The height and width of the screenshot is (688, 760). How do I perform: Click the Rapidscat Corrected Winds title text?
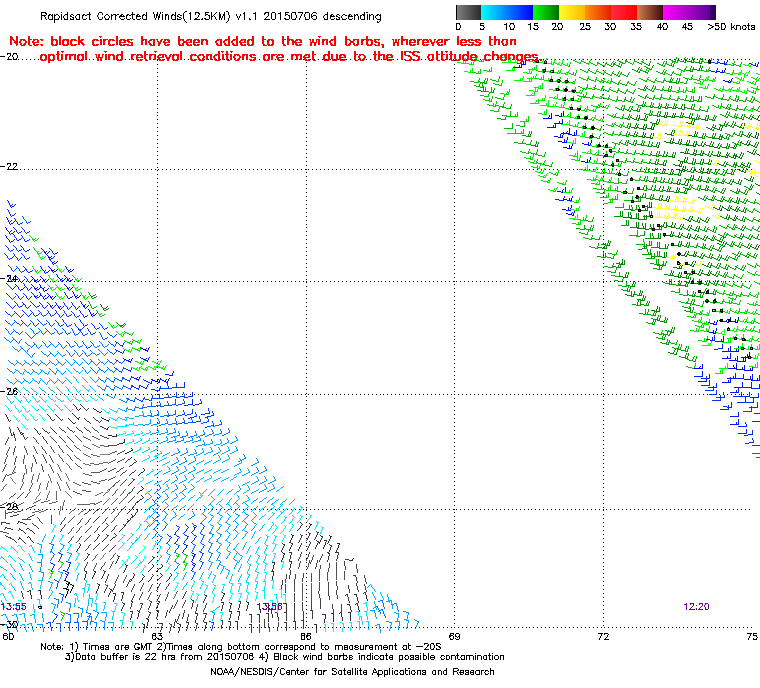coord(211,16)
